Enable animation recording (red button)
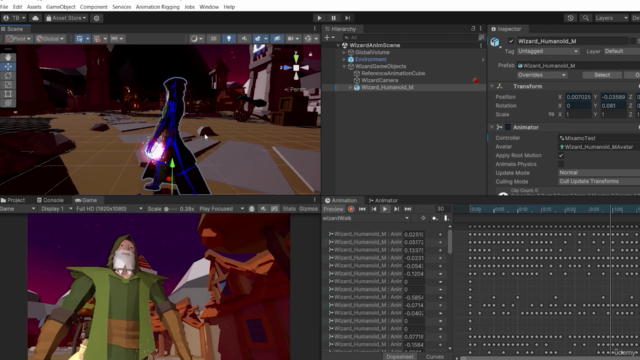 (351, 209)
